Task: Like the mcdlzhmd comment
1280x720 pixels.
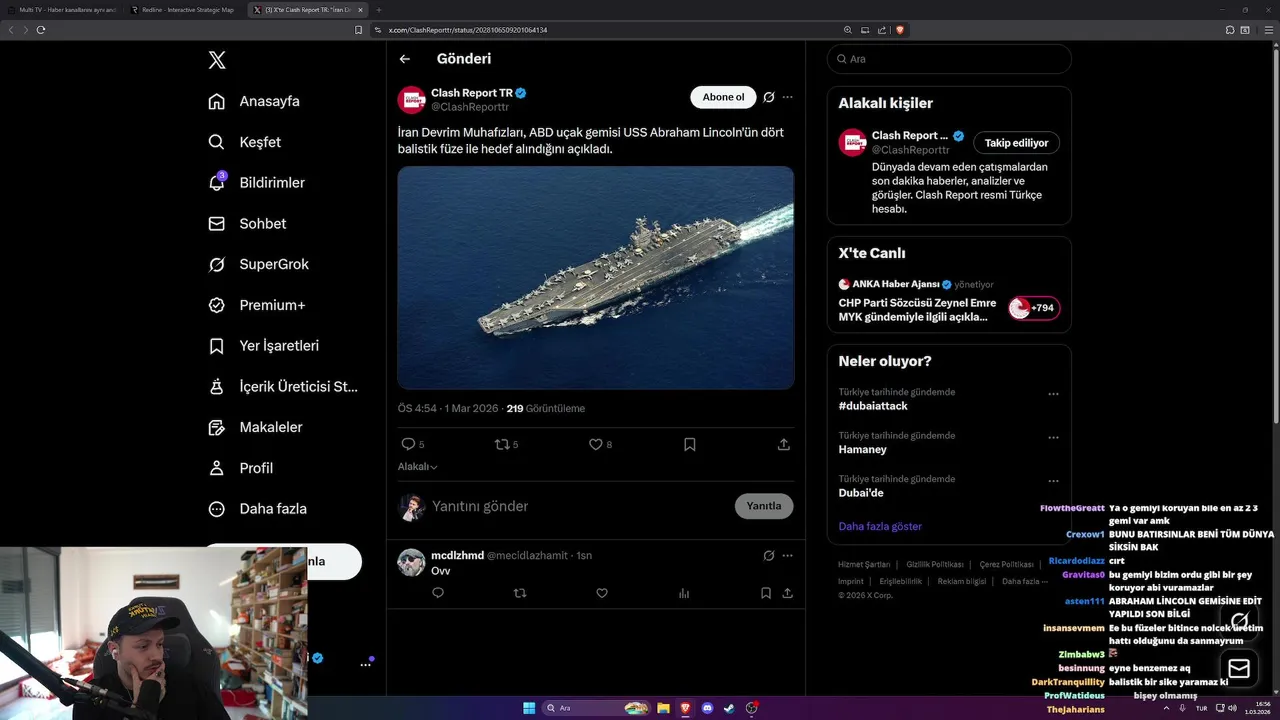Action: coord(602,593)
